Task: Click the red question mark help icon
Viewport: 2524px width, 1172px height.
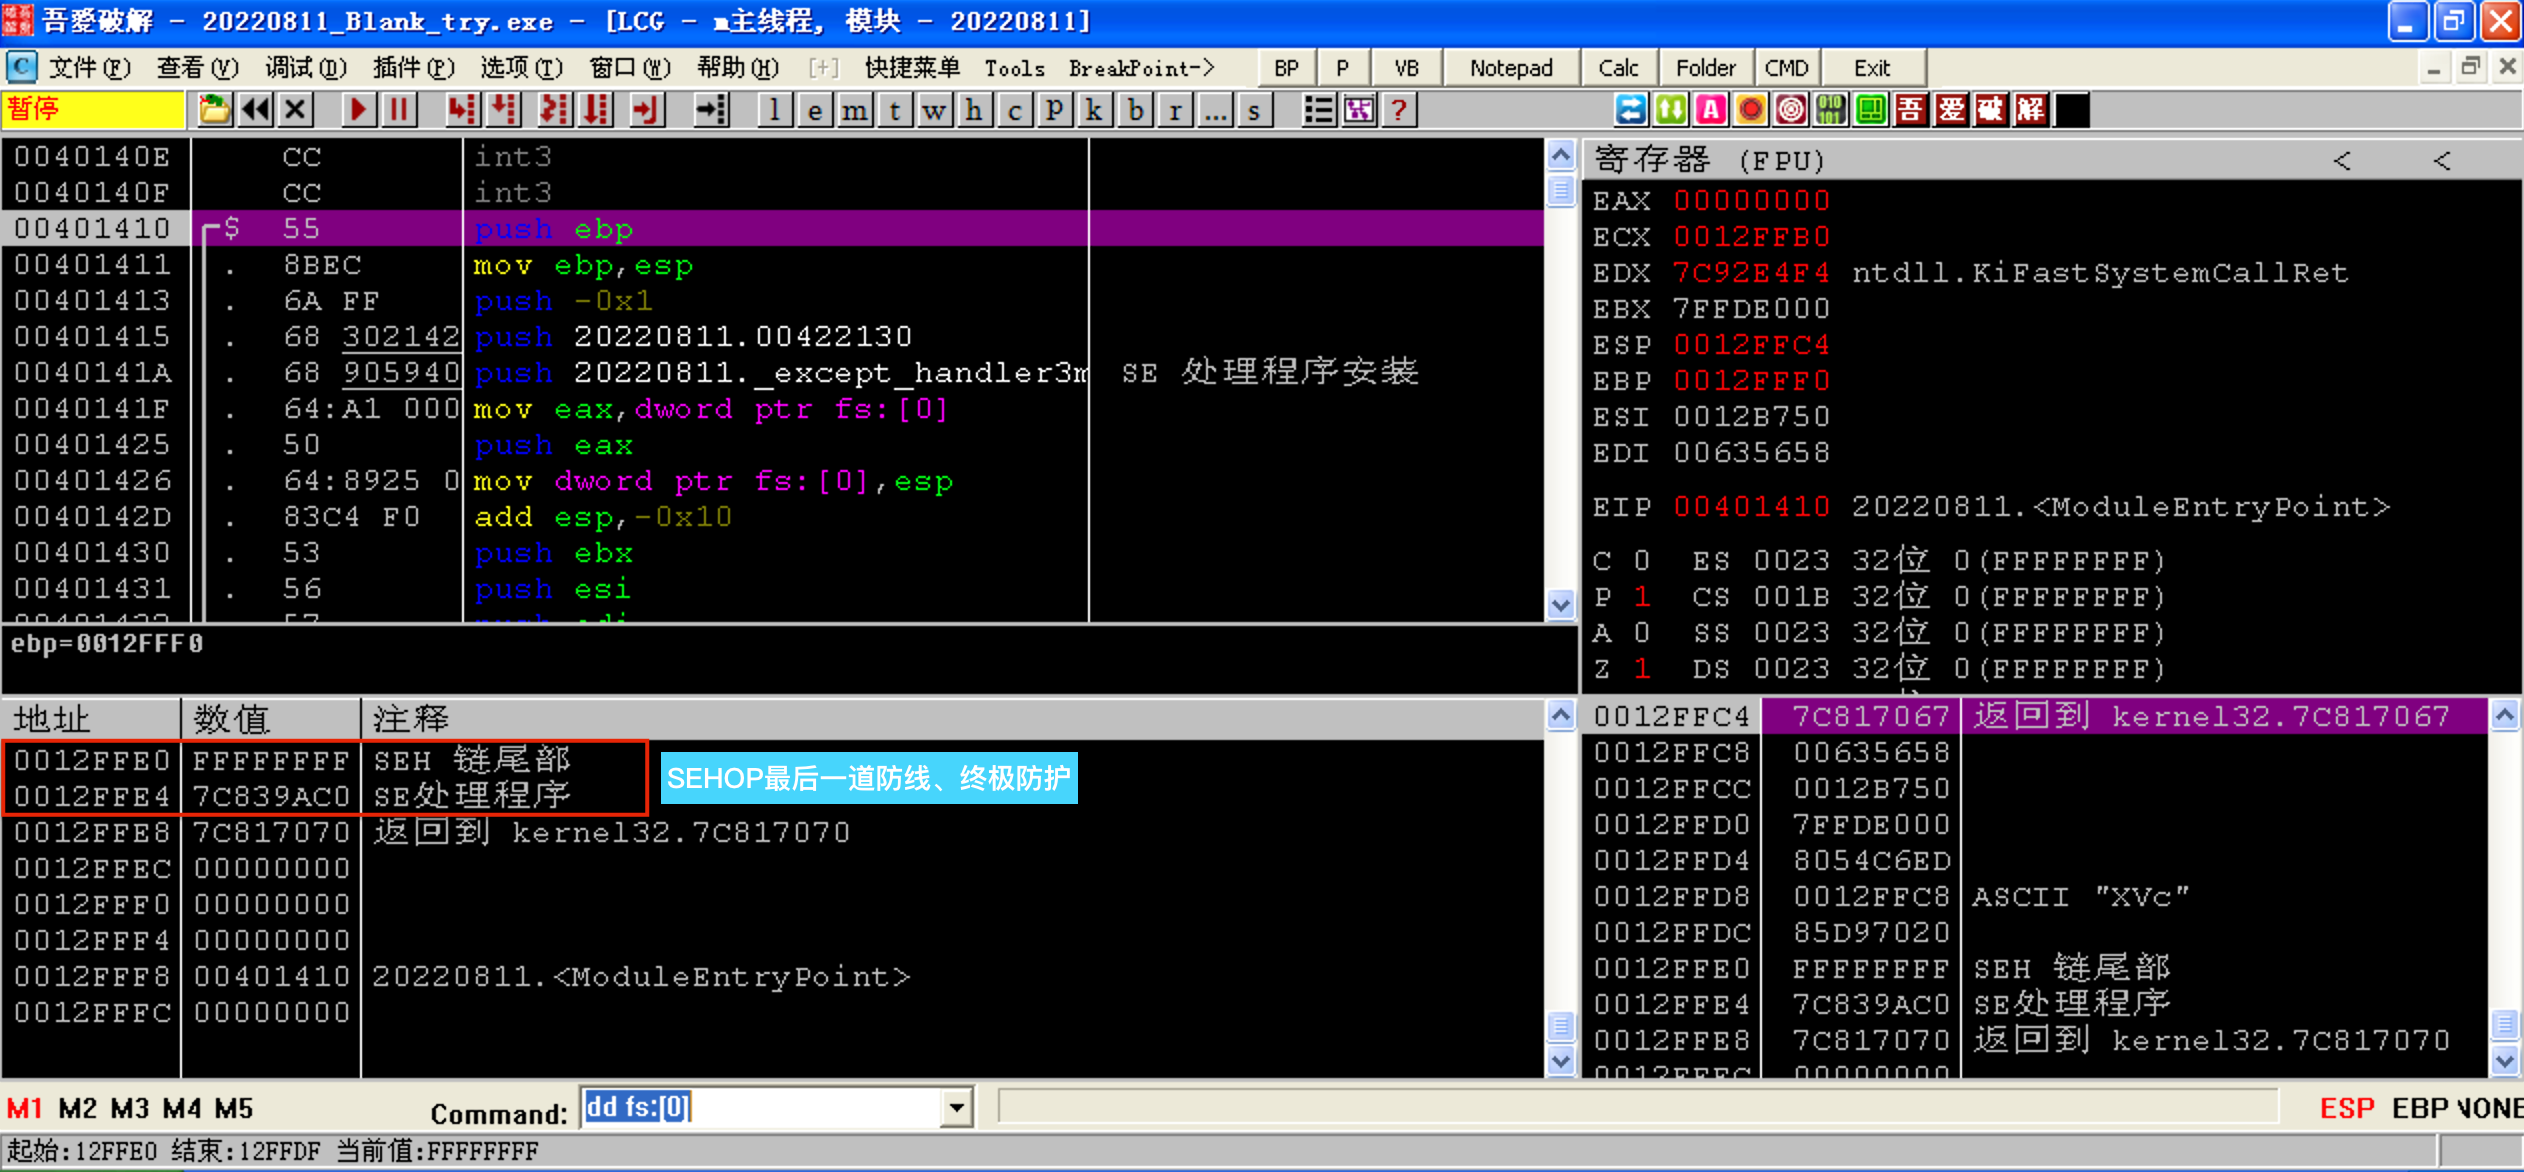Action: (1398, 109)
